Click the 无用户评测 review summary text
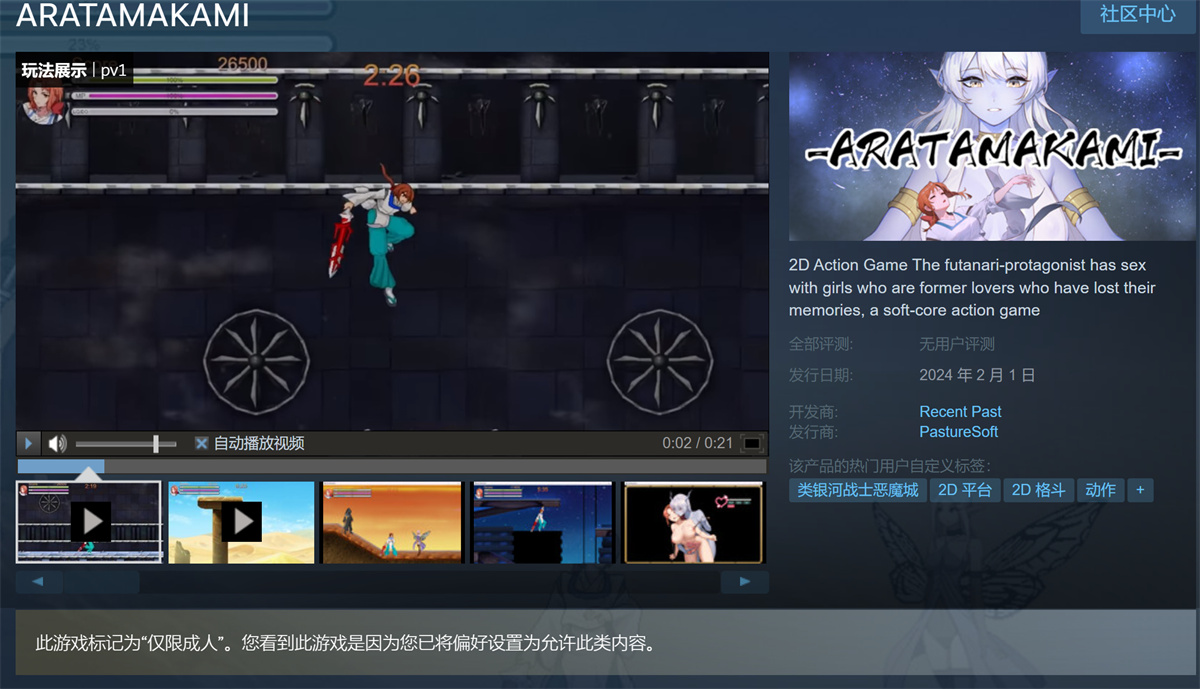The height and width of the screenshot is (689, 1200). click(x=957, y=344)
